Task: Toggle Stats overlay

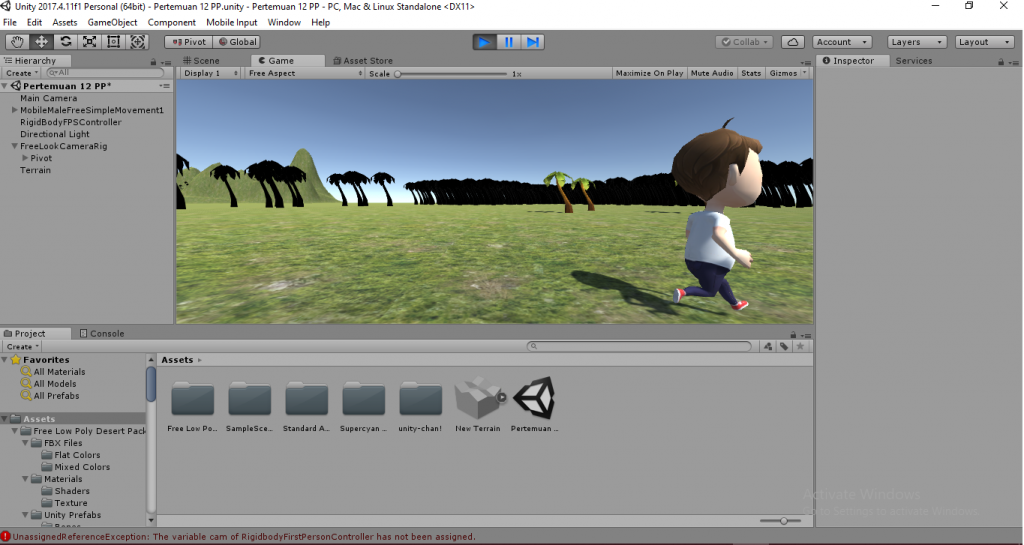Action: pos(751,73)
